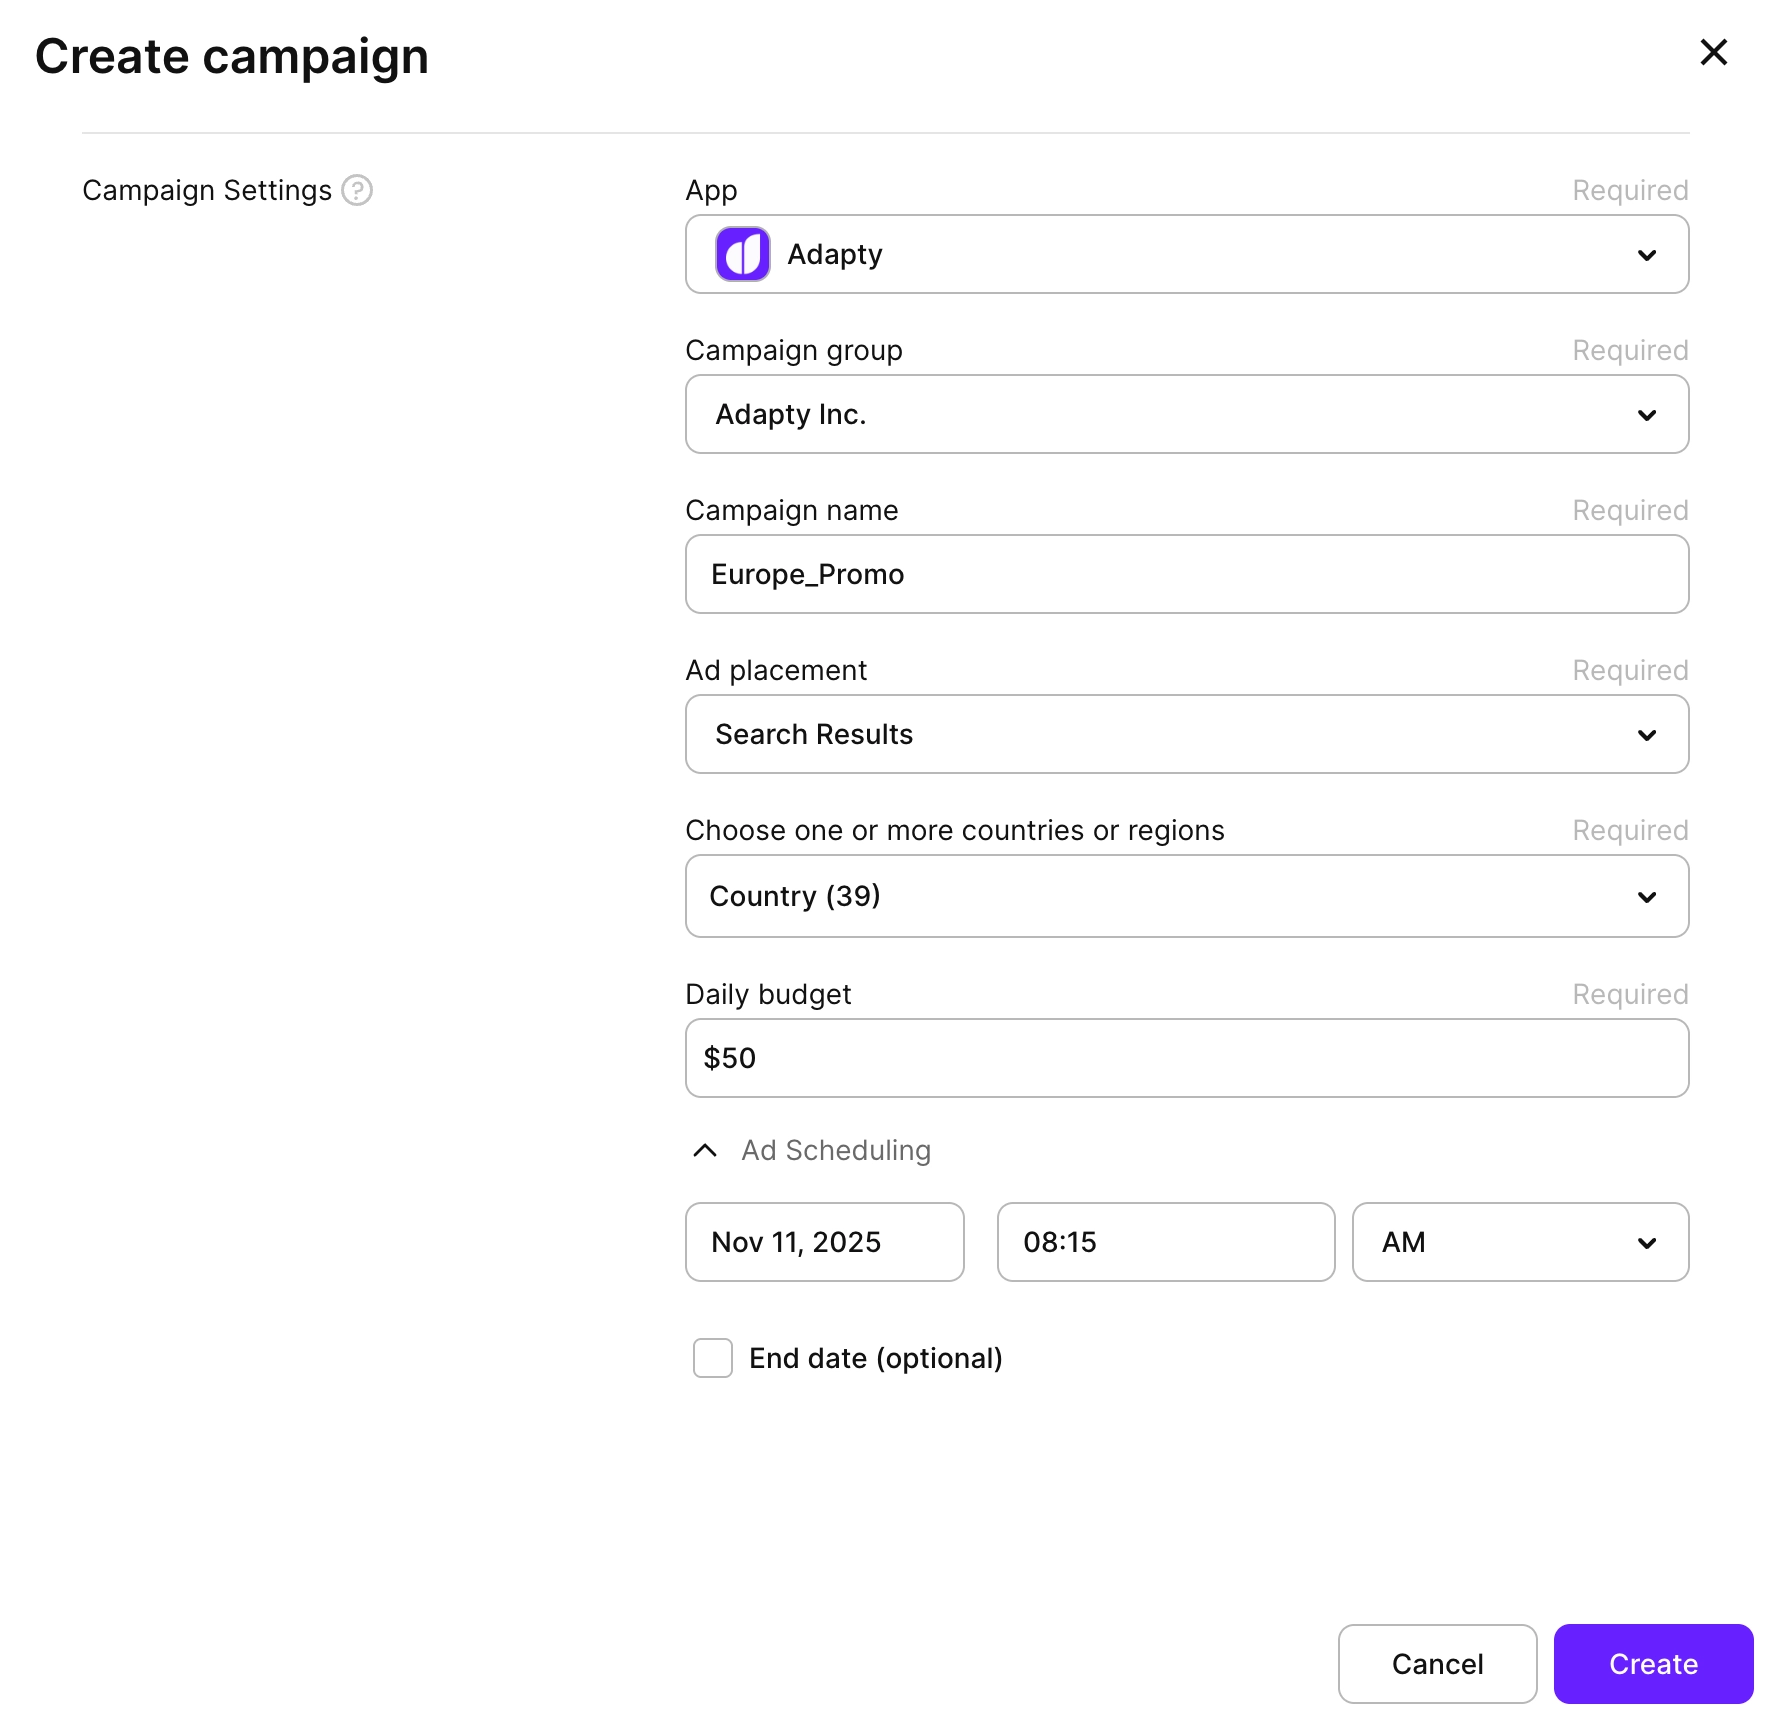This screenshot has width=1770, height=1734.
Task: Close the Create campaign dialog
Action: (1713, 53)
